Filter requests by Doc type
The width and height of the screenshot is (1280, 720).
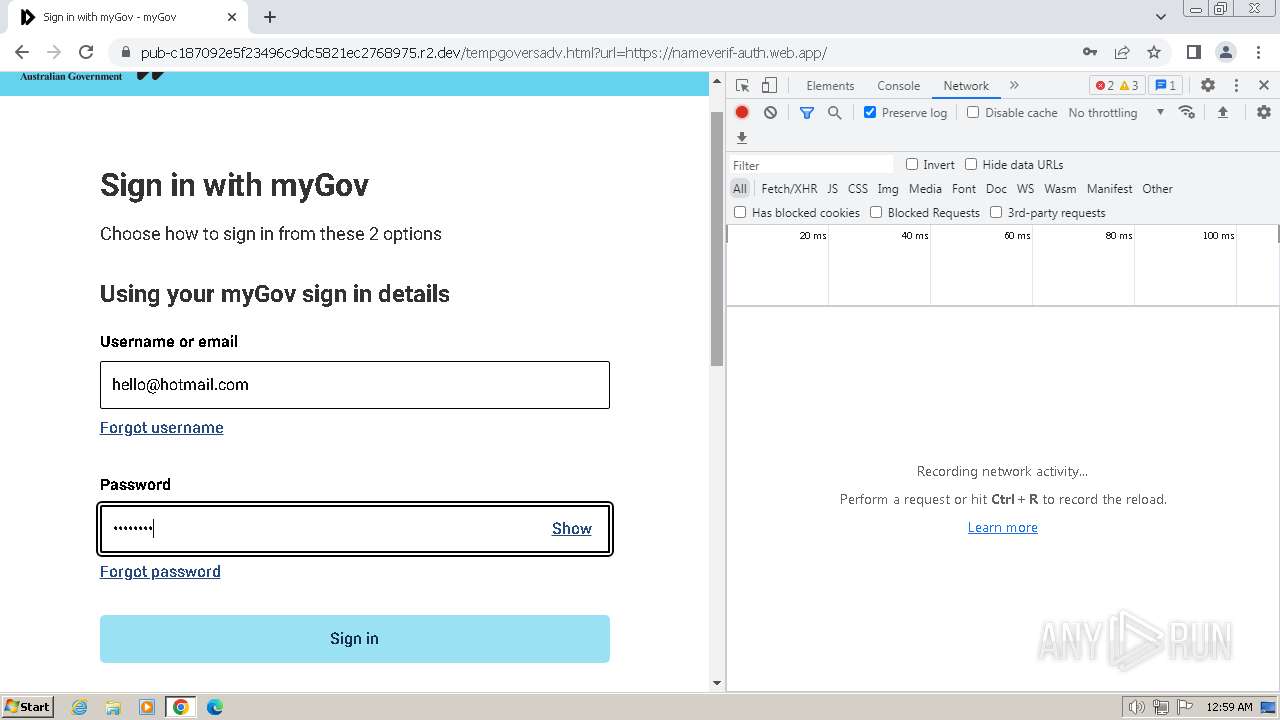996,189
